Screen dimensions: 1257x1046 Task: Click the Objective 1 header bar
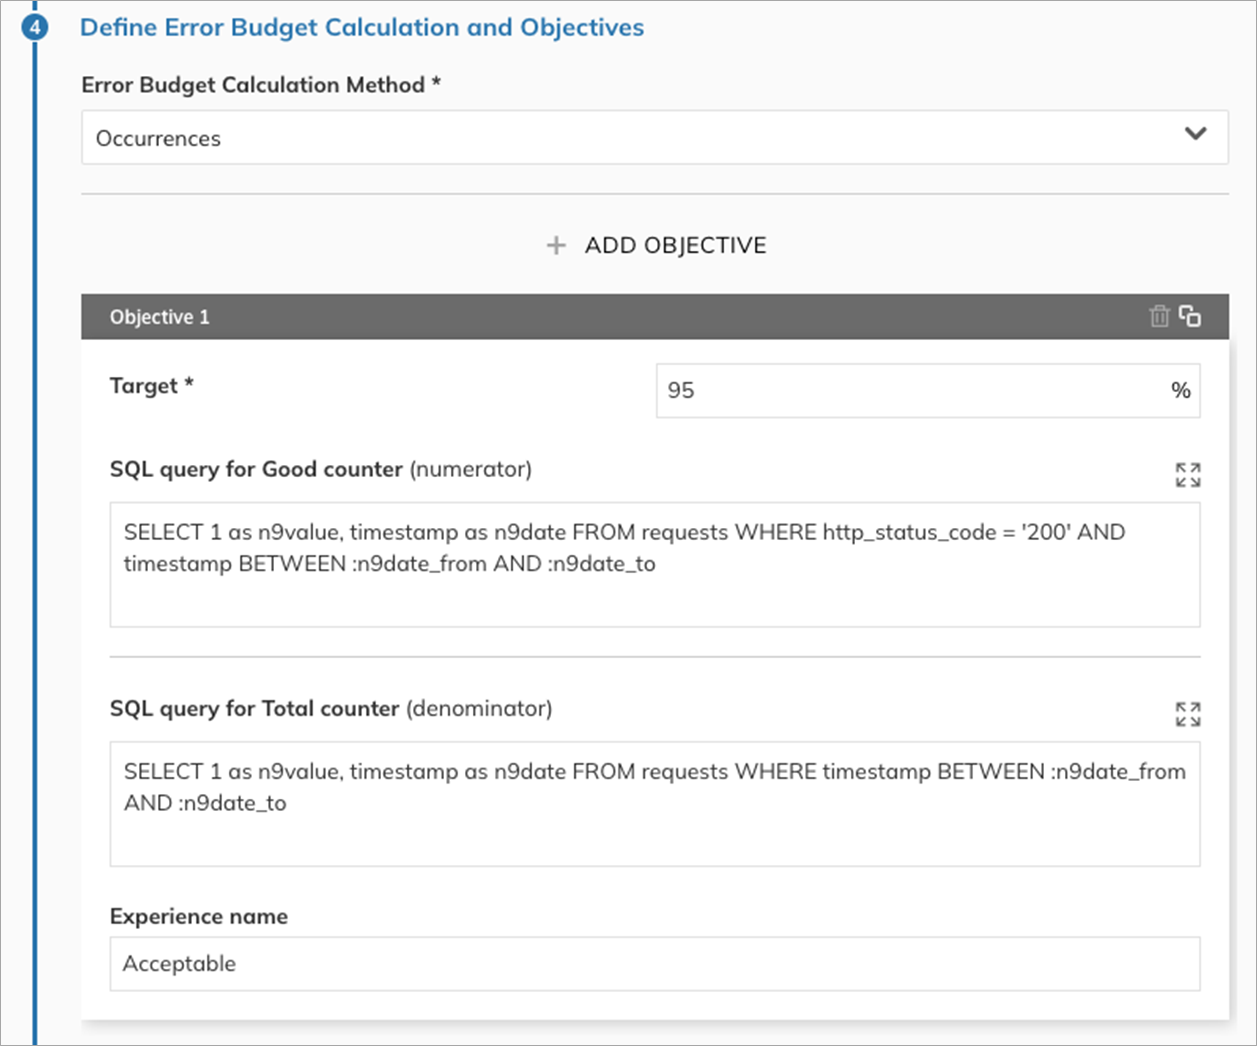(x=600, y=317)
